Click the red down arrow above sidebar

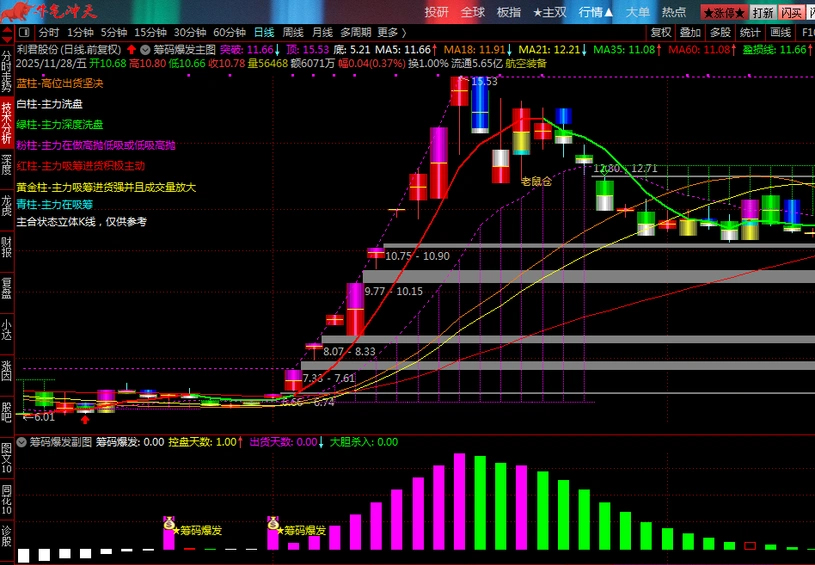coord(7,39)
